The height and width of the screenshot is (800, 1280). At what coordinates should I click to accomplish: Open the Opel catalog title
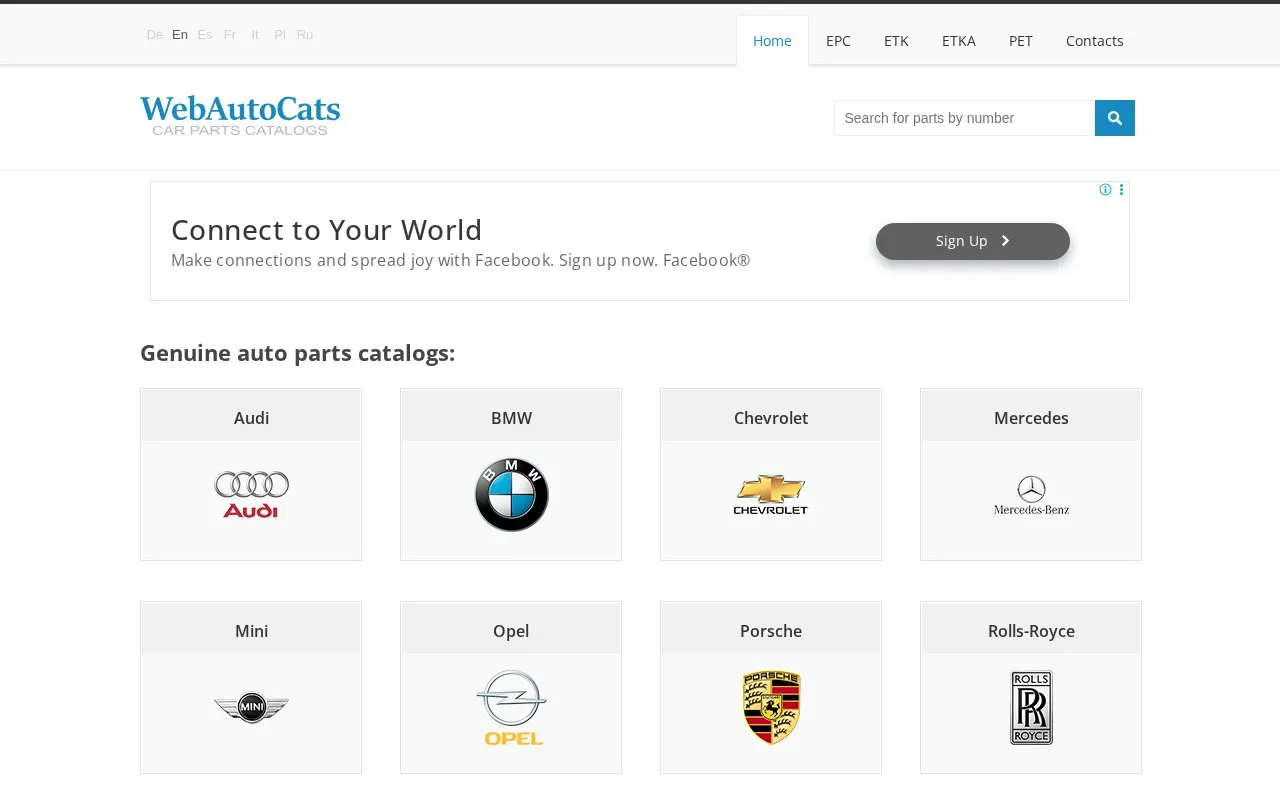click(511, 631)
